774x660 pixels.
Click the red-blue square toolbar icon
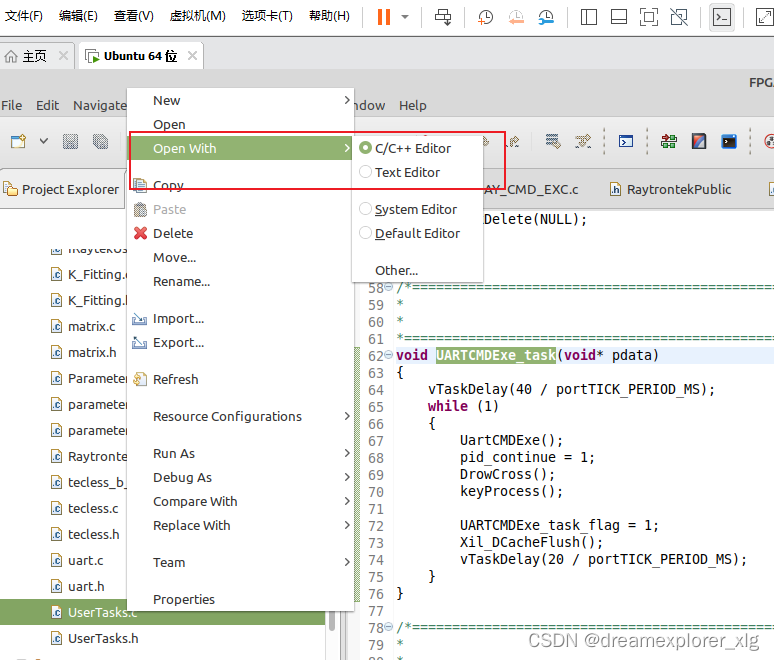tap(698, 142)
